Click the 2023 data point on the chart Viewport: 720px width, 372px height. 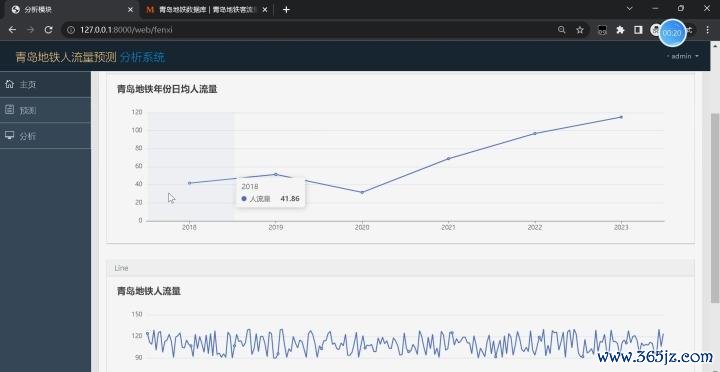click(x=621, y=117)
